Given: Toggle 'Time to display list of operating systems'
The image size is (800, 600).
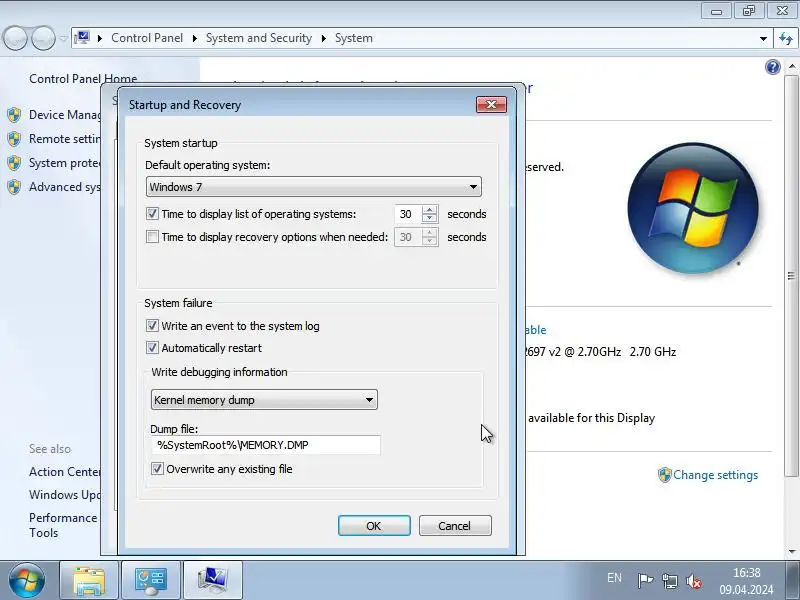Looking at the screenshot, I should tap(152, 213).
